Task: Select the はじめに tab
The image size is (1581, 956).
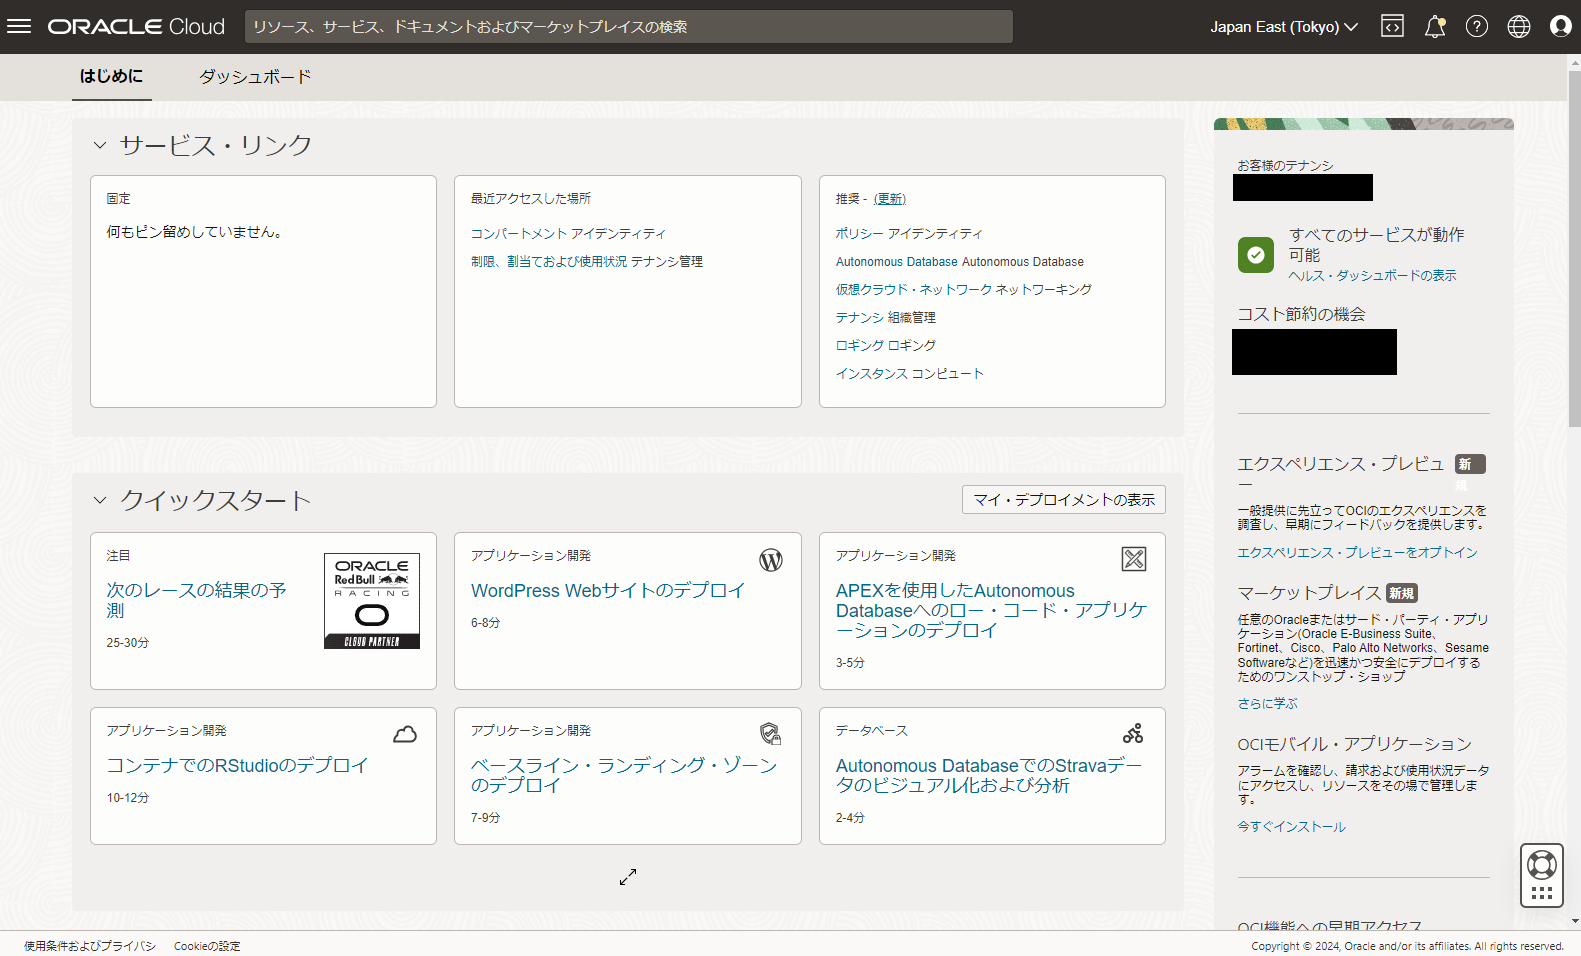Action: coord(111,77)
